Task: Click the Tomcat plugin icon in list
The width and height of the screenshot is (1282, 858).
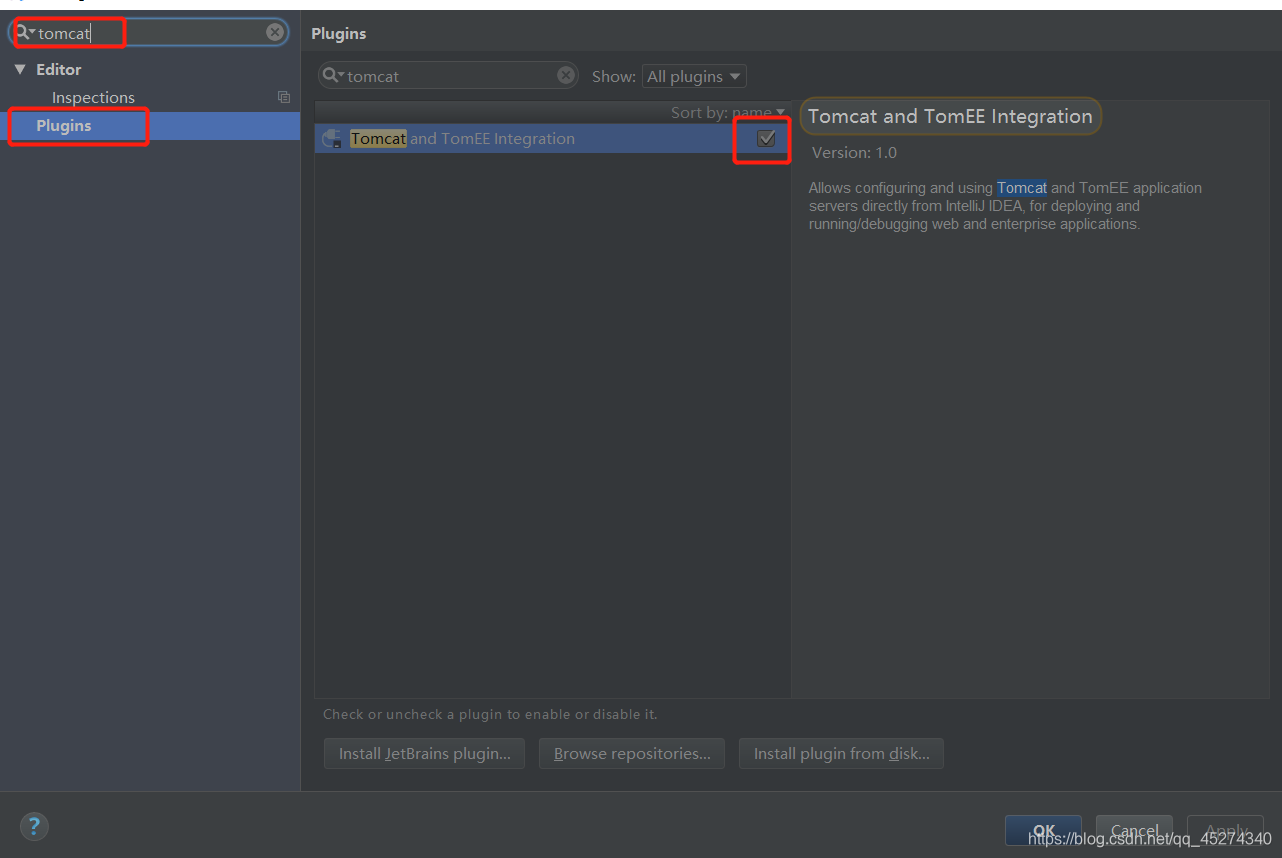Action: click(333, 139)
